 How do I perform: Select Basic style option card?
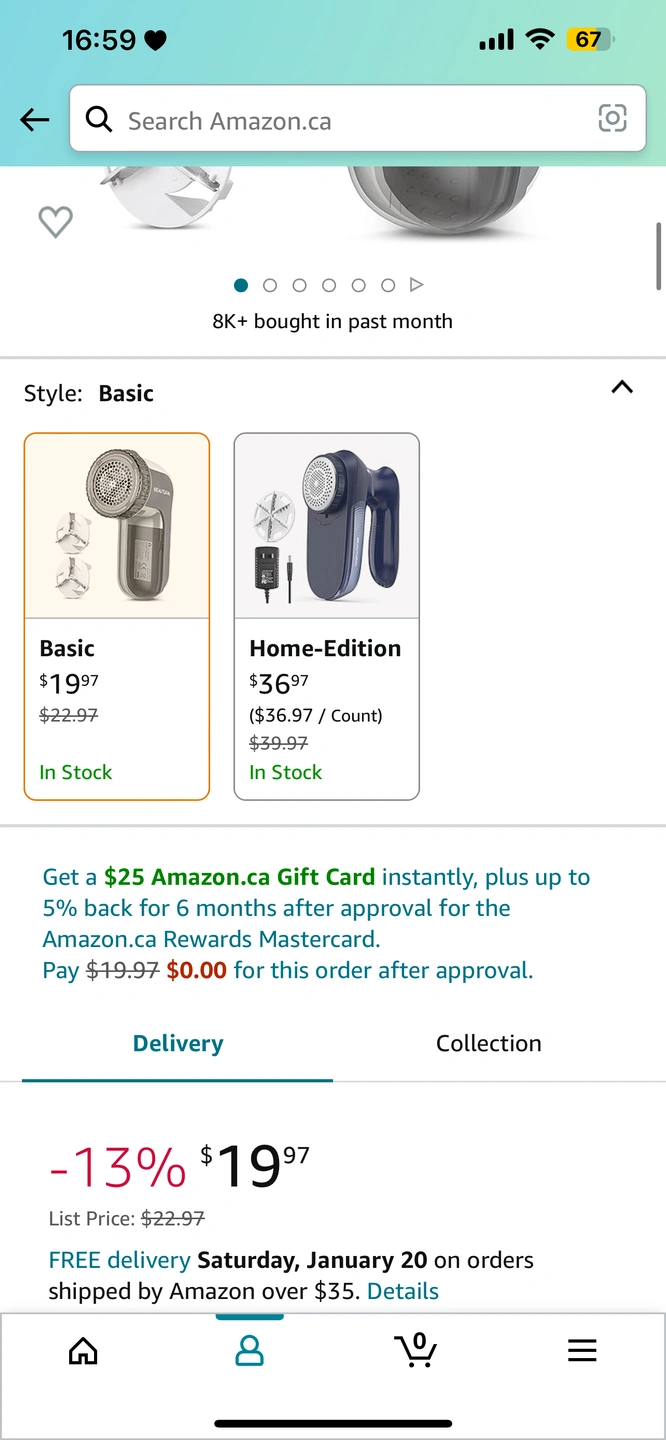click(x=117, y=616)
